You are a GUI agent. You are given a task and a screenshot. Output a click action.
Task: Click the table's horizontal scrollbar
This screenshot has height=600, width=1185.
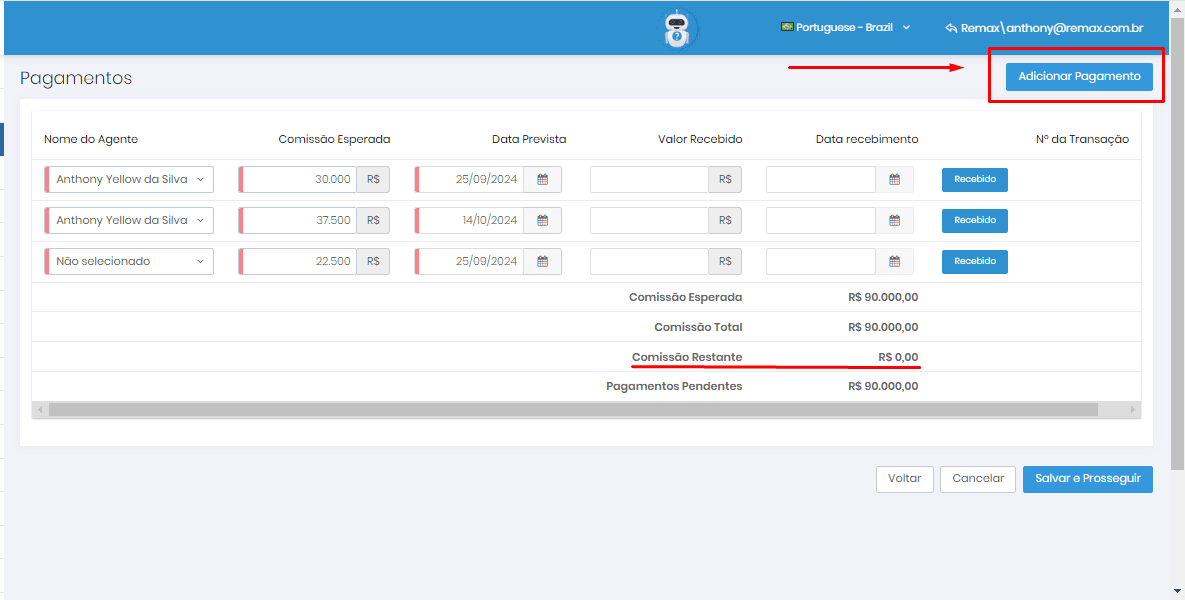(573, 410)
